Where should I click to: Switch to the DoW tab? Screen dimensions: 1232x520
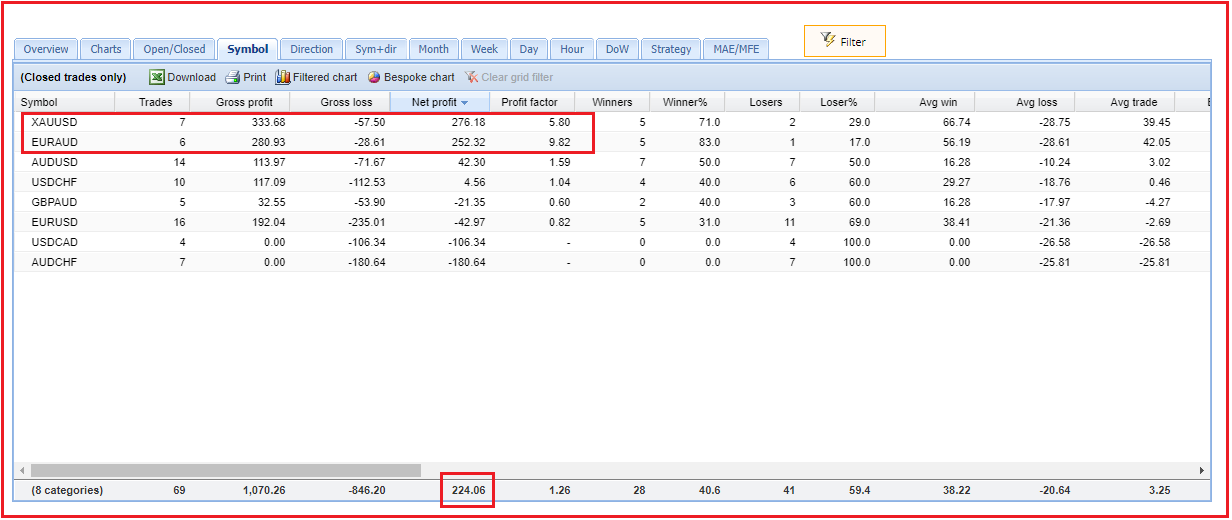pos(618,49)
